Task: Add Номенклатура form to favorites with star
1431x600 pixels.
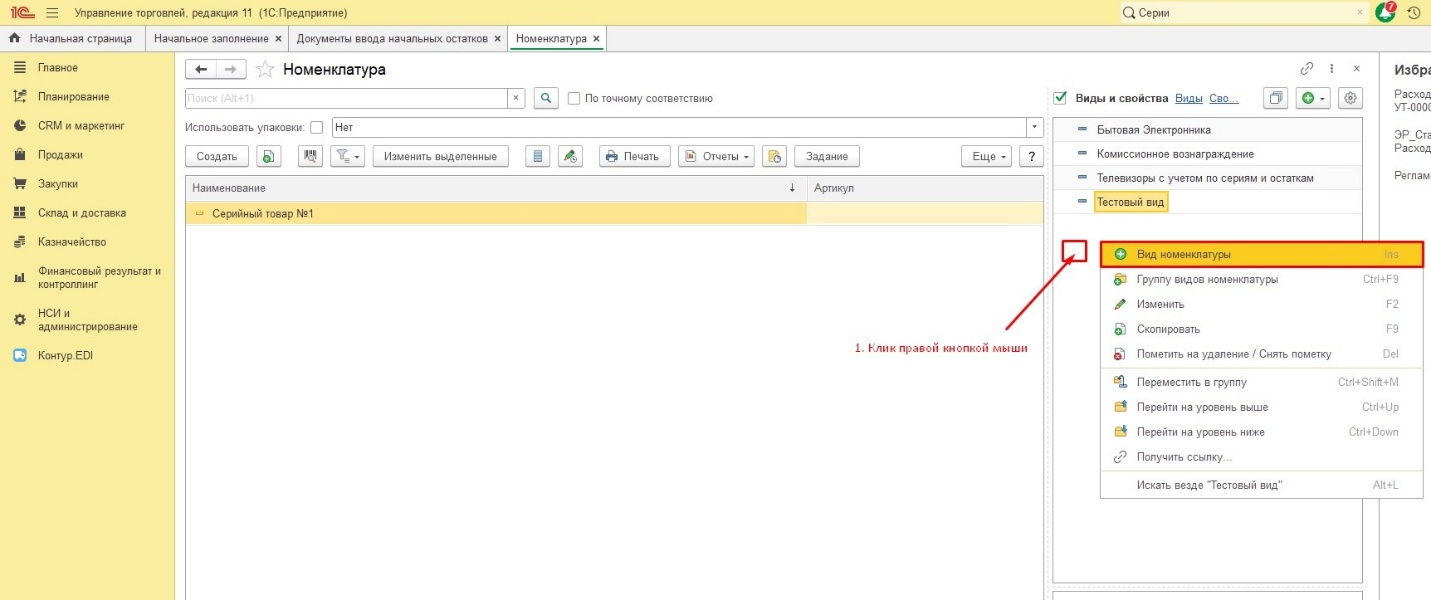Action: pyautogui.click(x=265, y=69)
